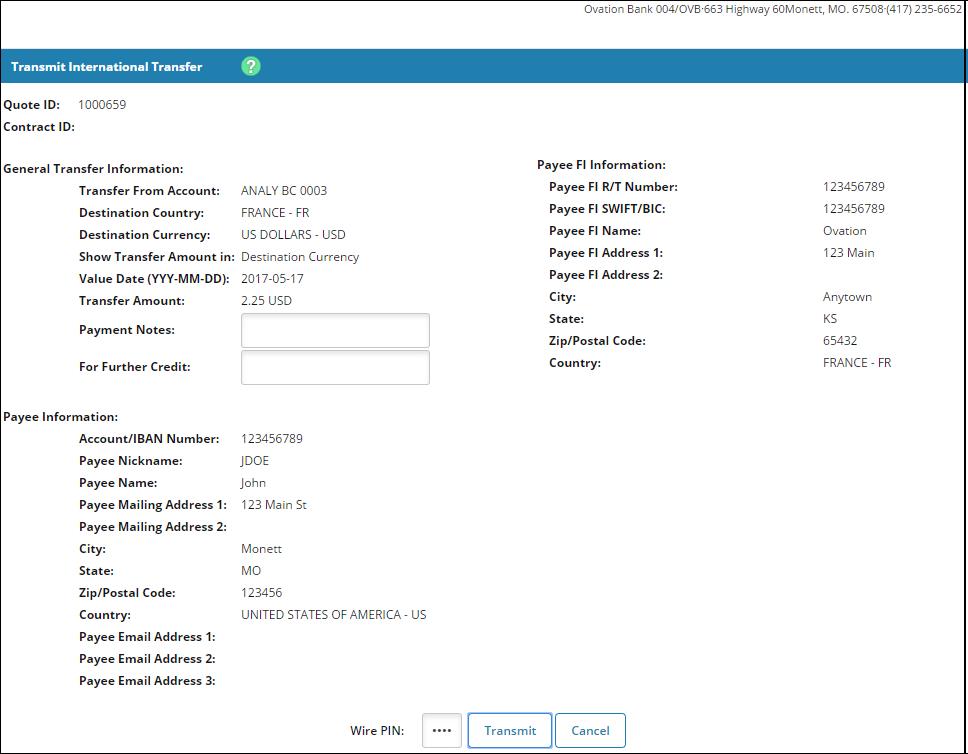Click the Payee FI Name value Ovation
The height and width of the screenshot is (754, 968).
tap(845, 231)
